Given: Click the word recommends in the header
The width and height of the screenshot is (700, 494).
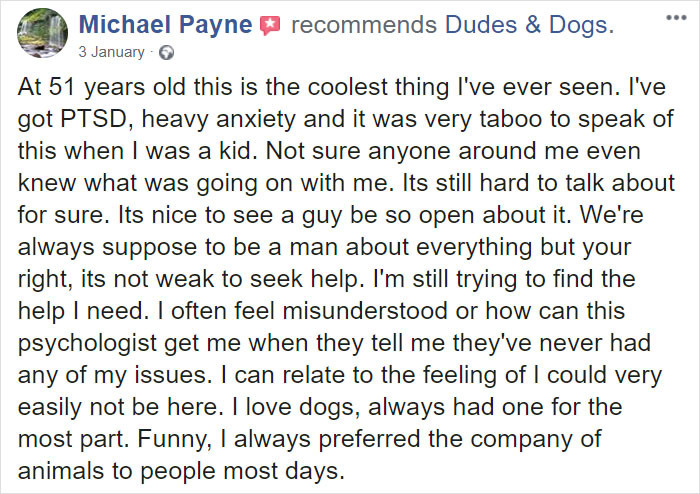Looking at the screenshot, I should point(364,25).
